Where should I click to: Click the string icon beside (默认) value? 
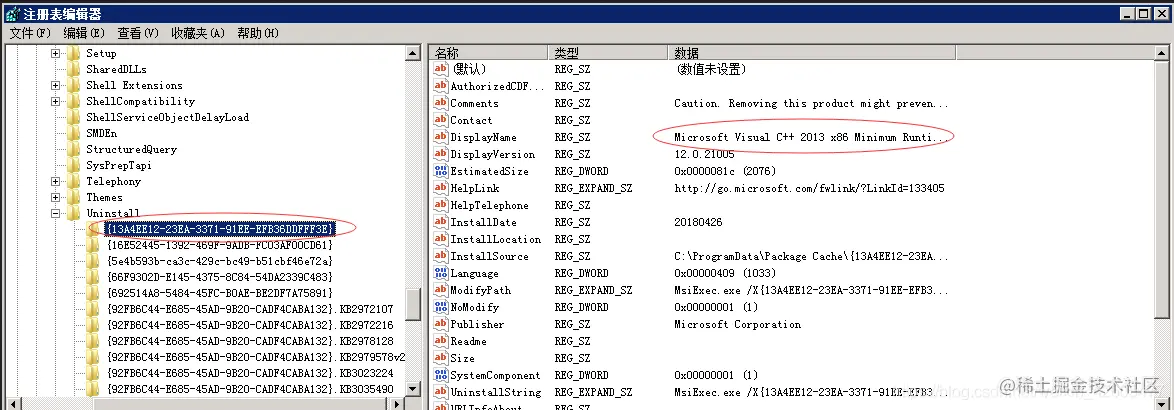point(440,69)
